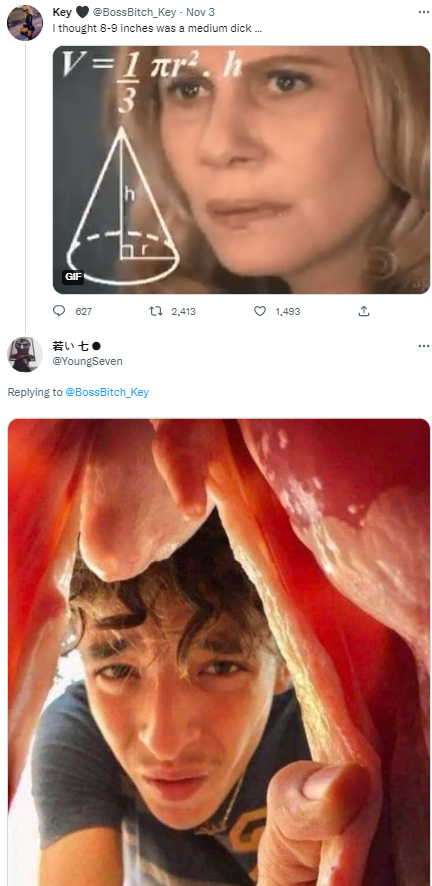Open the reply image attachment

219,652
